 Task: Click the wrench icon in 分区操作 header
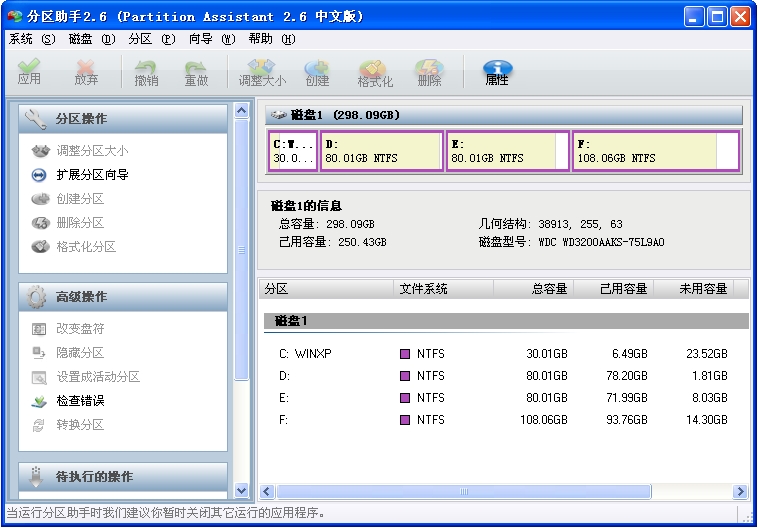[x=36, y=119]
